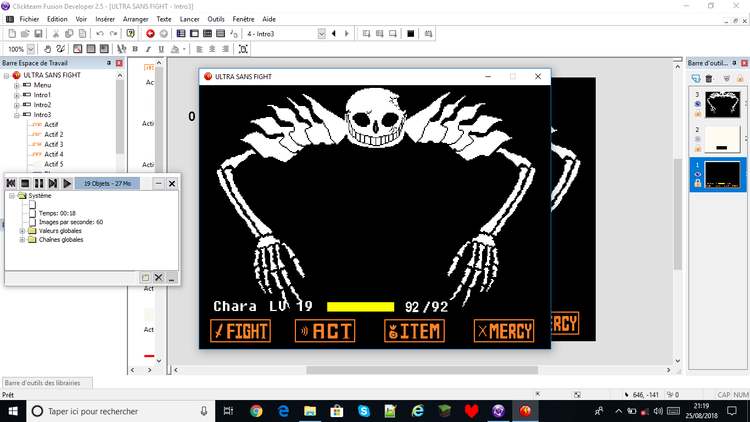This screenshot has height=422, width=750.
Task: Collapse the Intro3 frame node
Action: (x=17, y=115)
